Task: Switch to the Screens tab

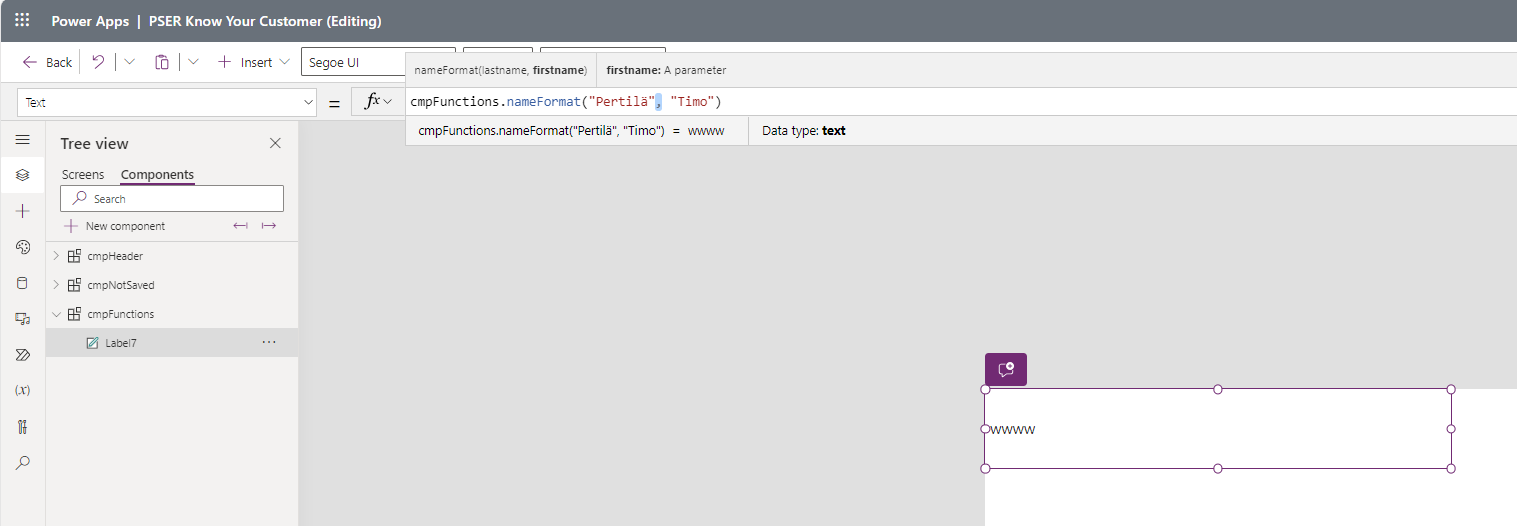Action: pyautogui.click(x=83, y=174)
